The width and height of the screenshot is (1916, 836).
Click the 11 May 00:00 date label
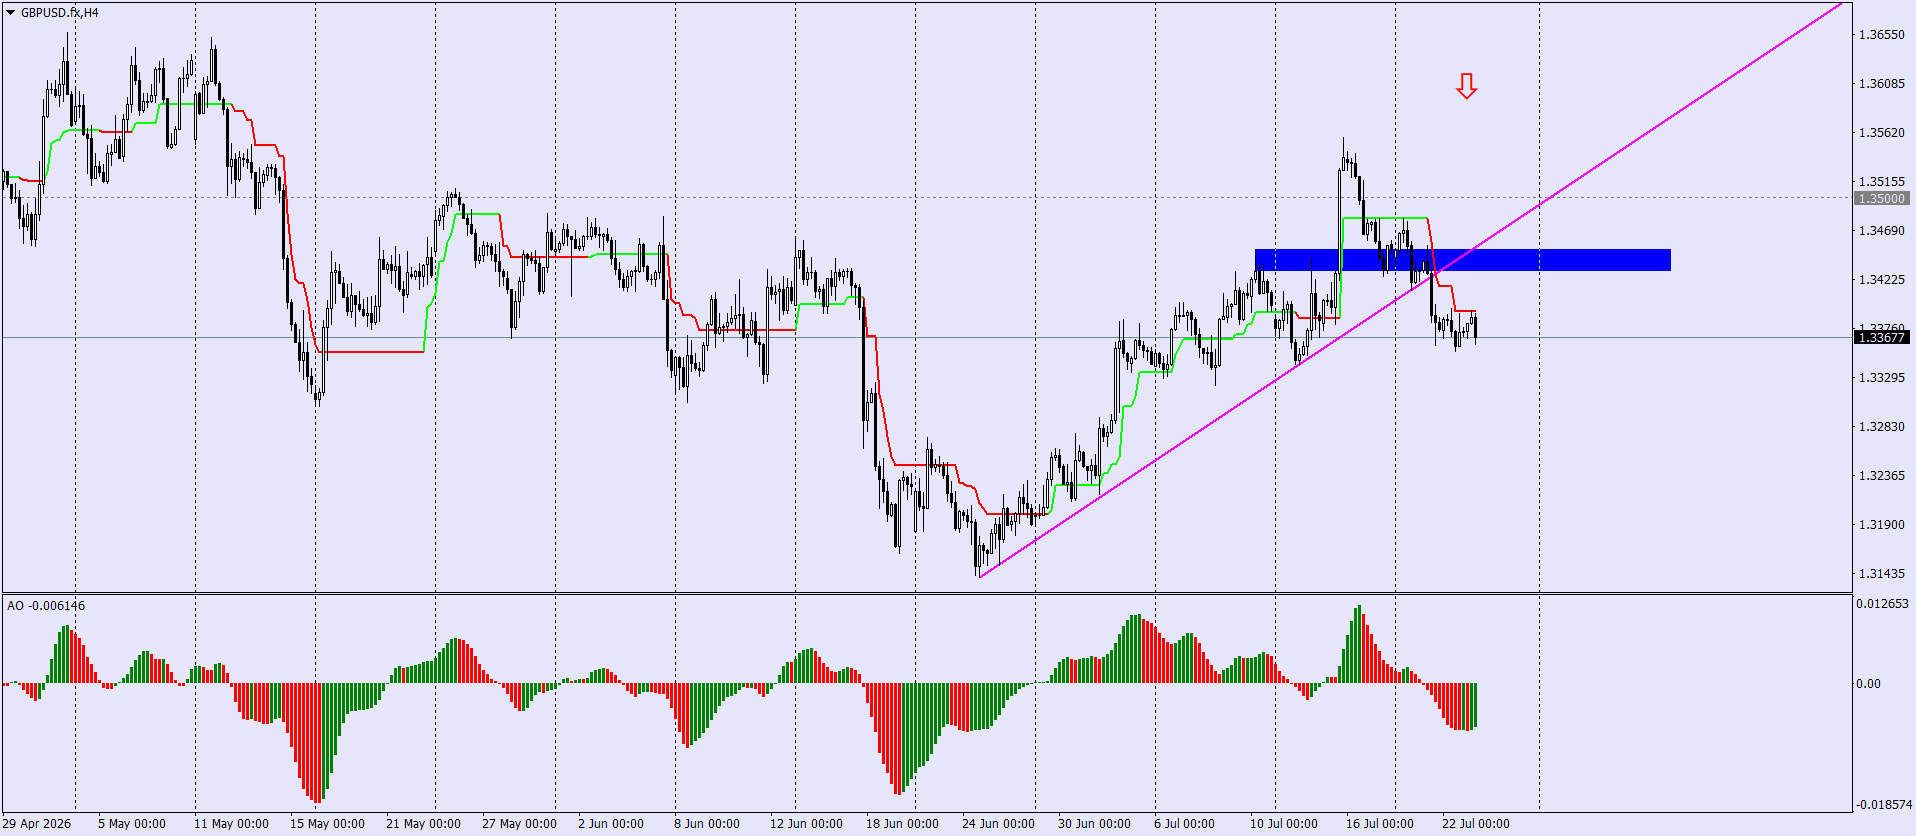231,824
